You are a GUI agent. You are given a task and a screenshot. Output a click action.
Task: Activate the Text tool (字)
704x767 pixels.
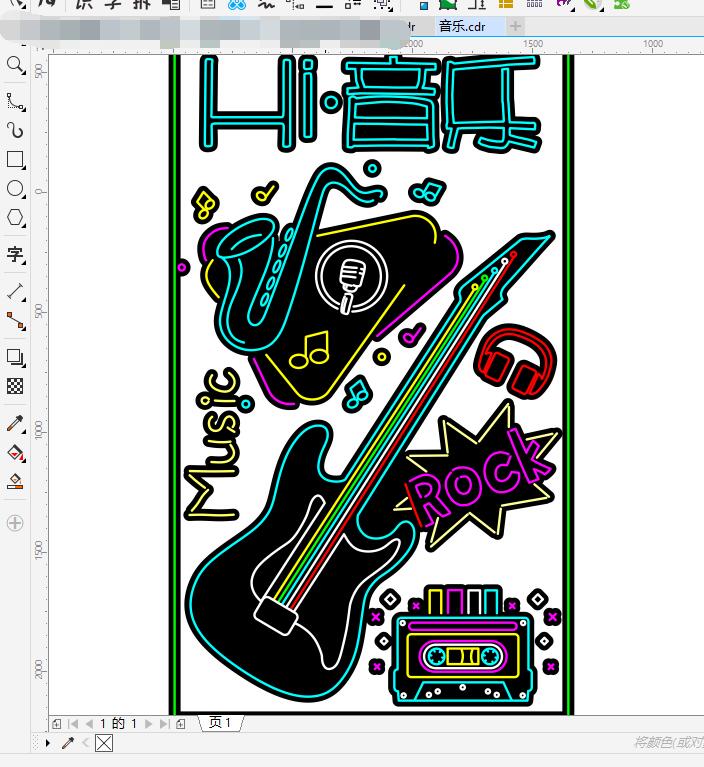15,254
